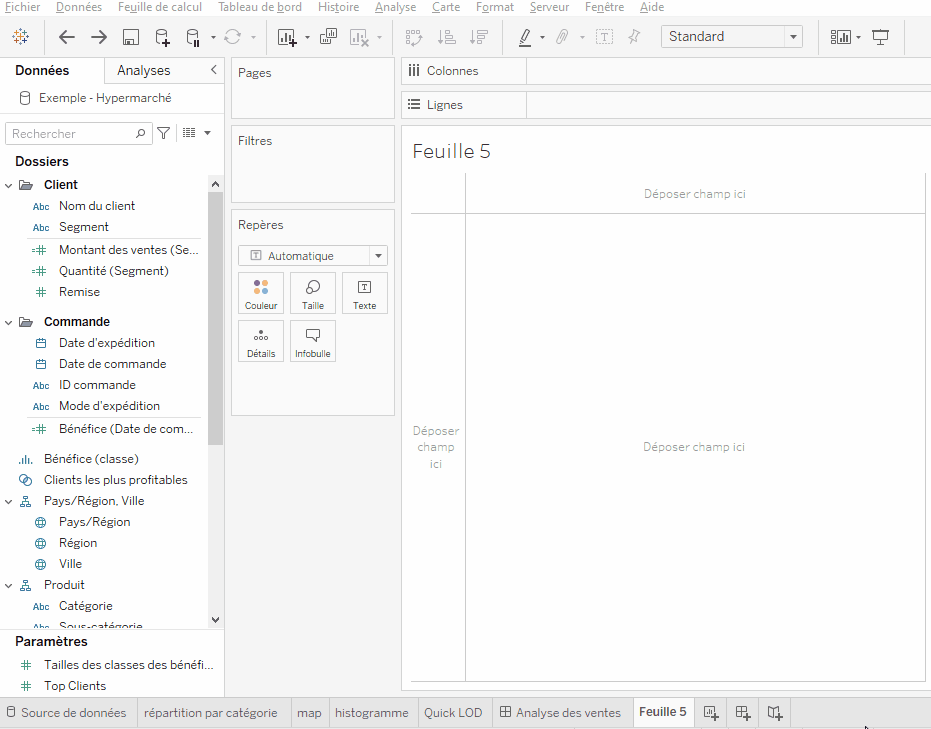Image resolution: width=931 pixels, height=729 pixels.
Task: Click the Rechercher field search box
Action: pos(78,134)
